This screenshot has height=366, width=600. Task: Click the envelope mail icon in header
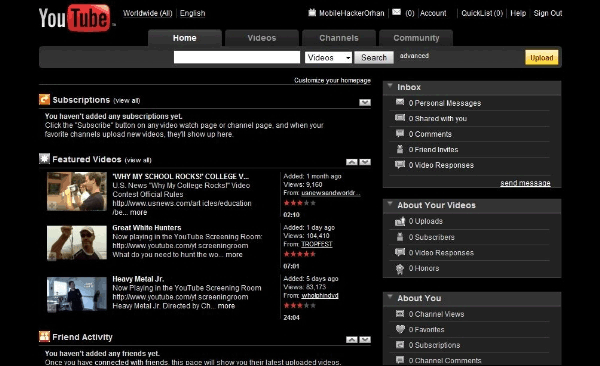(x=396, y=12)
